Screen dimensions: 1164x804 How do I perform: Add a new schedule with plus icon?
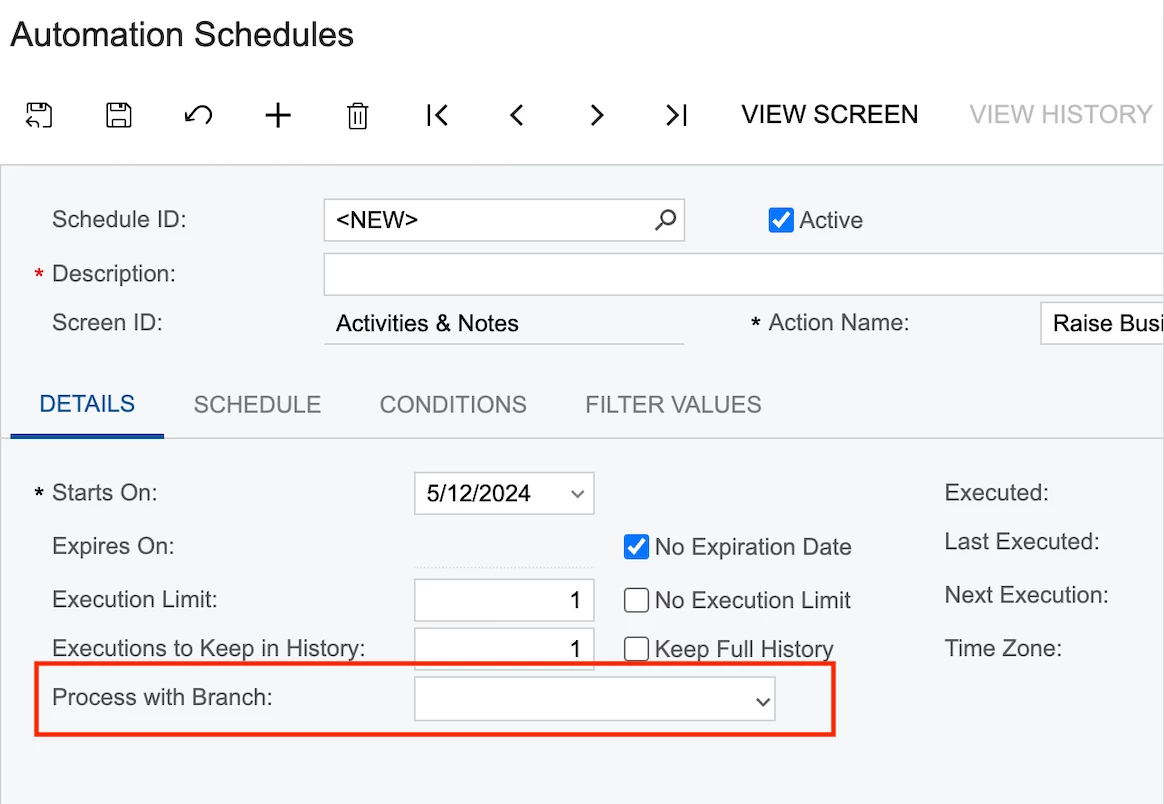point(278,115)
